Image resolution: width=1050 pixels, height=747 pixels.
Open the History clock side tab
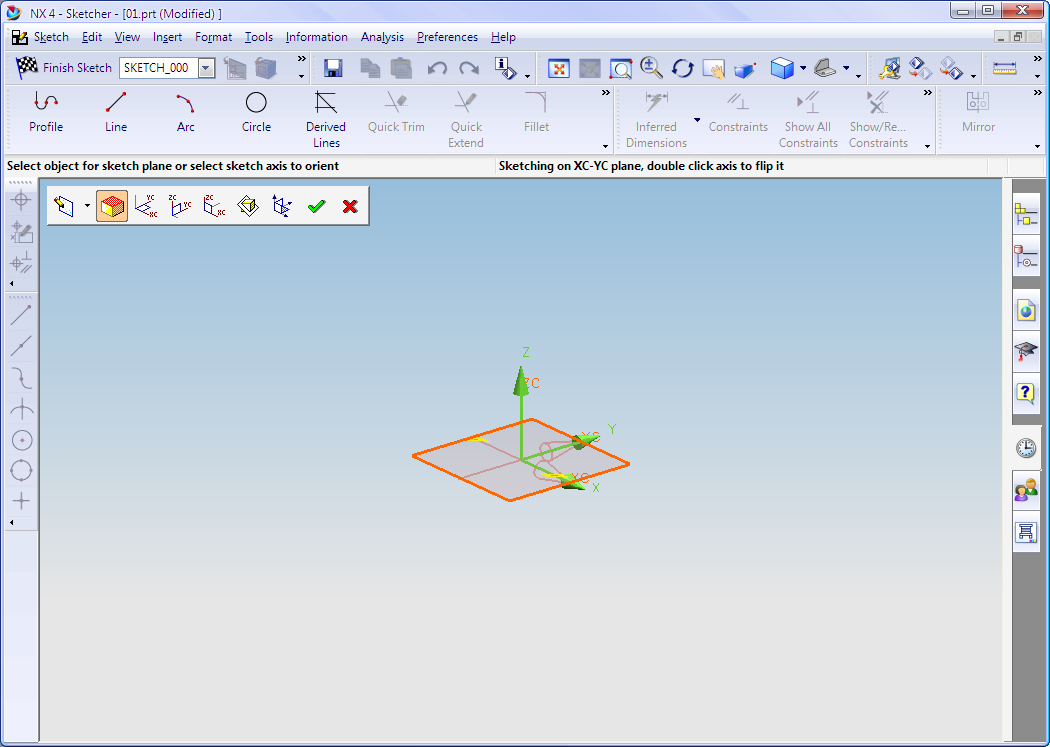(1026, 448)
